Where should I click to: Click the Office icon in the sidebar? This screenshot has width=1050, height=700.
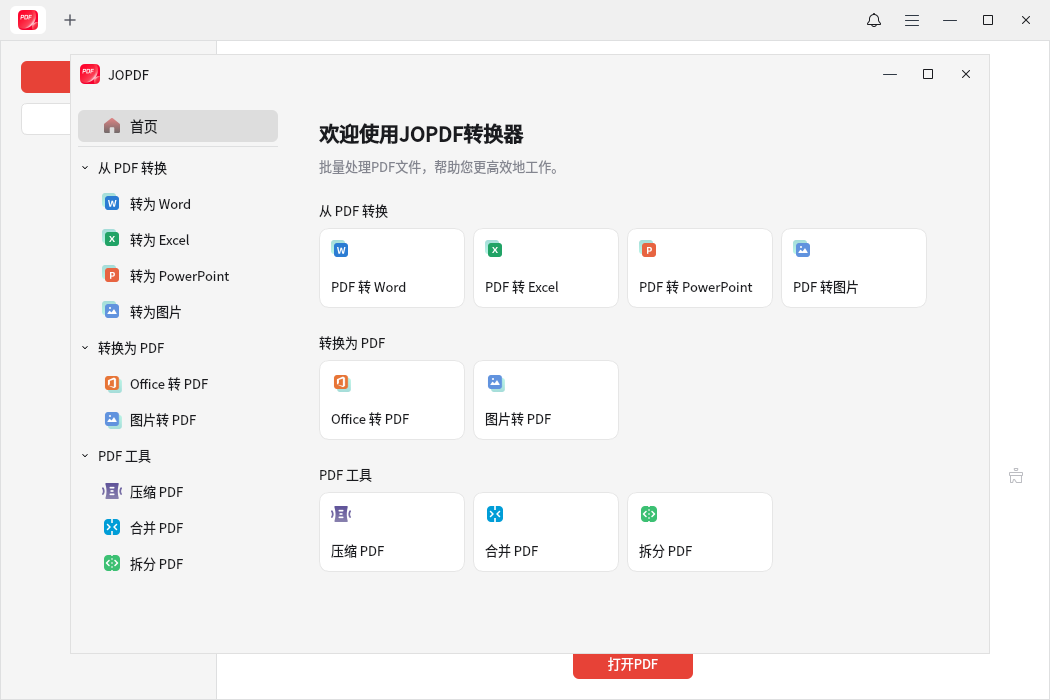pos(112,383)
